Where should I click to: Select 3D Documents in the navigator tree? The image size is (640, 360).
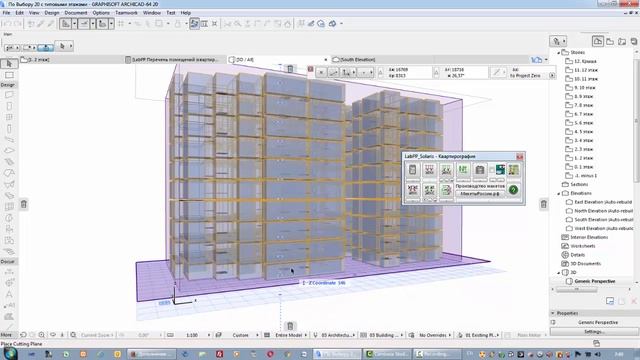click(x=585, y=264)
